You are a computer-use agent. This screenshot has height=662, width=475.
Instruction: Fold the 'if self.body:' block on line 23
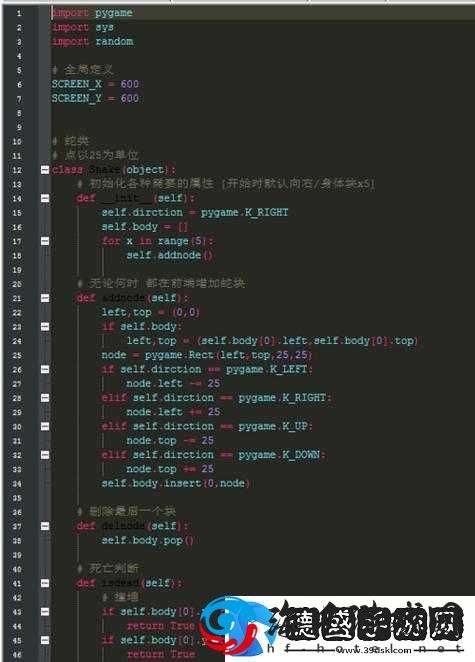pos(45,326)
